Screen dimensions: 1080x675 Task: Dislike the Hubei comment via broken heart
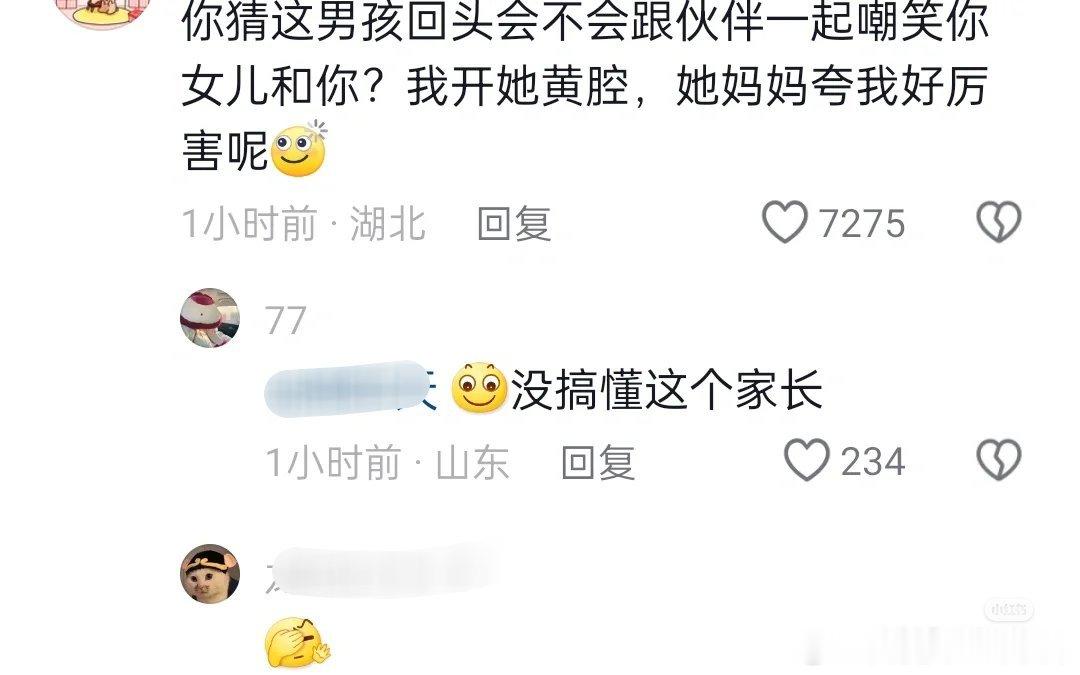click(999, 222)
